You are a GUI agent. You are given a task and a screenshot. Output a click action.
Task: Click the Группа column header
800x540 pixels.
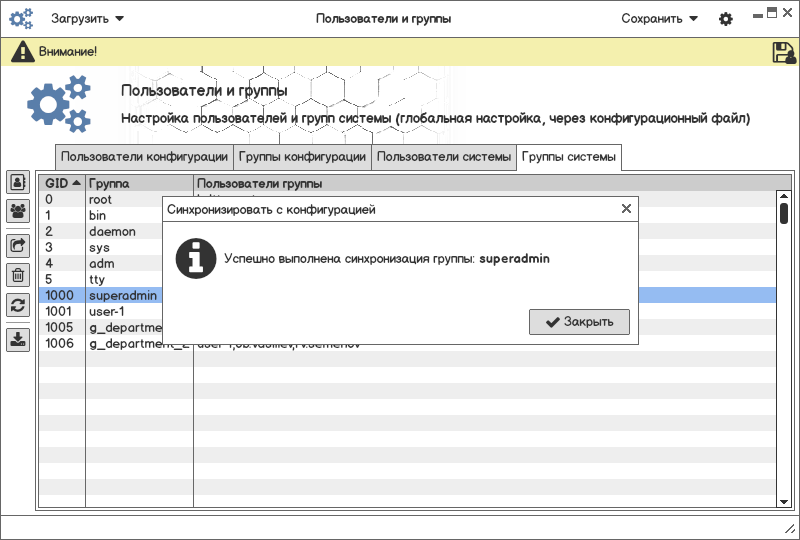[x=138, y=184]
